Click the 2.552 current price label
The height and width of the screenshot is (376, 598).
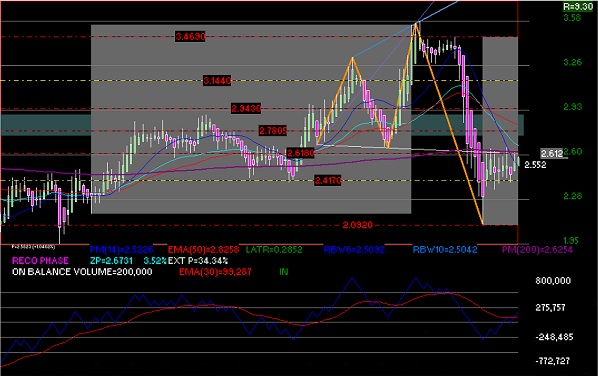(535, 165)
